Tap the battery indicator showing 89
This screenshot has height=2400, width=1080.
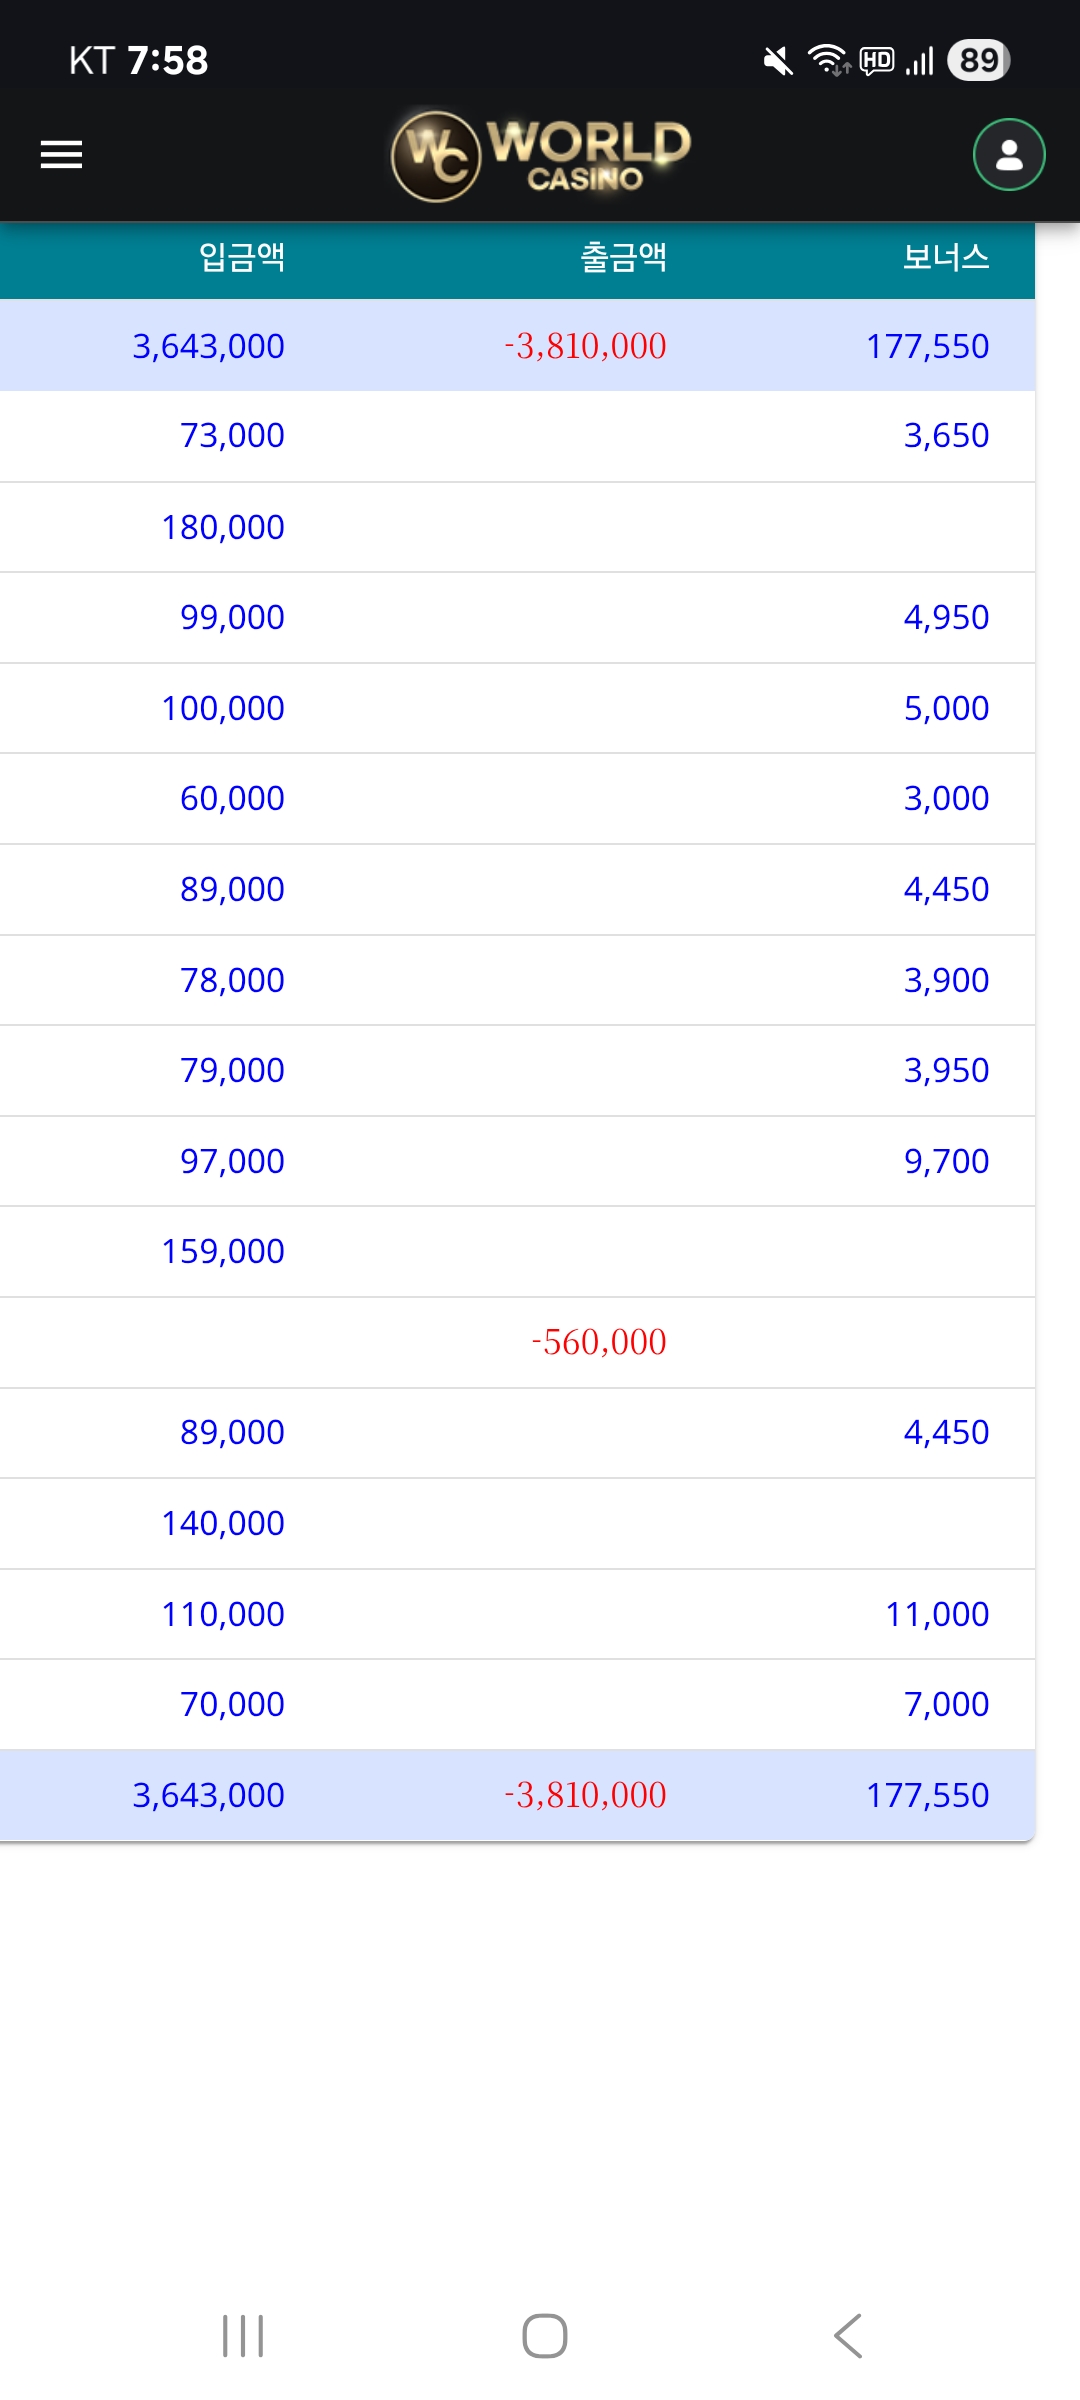click(x=978, y=60)
